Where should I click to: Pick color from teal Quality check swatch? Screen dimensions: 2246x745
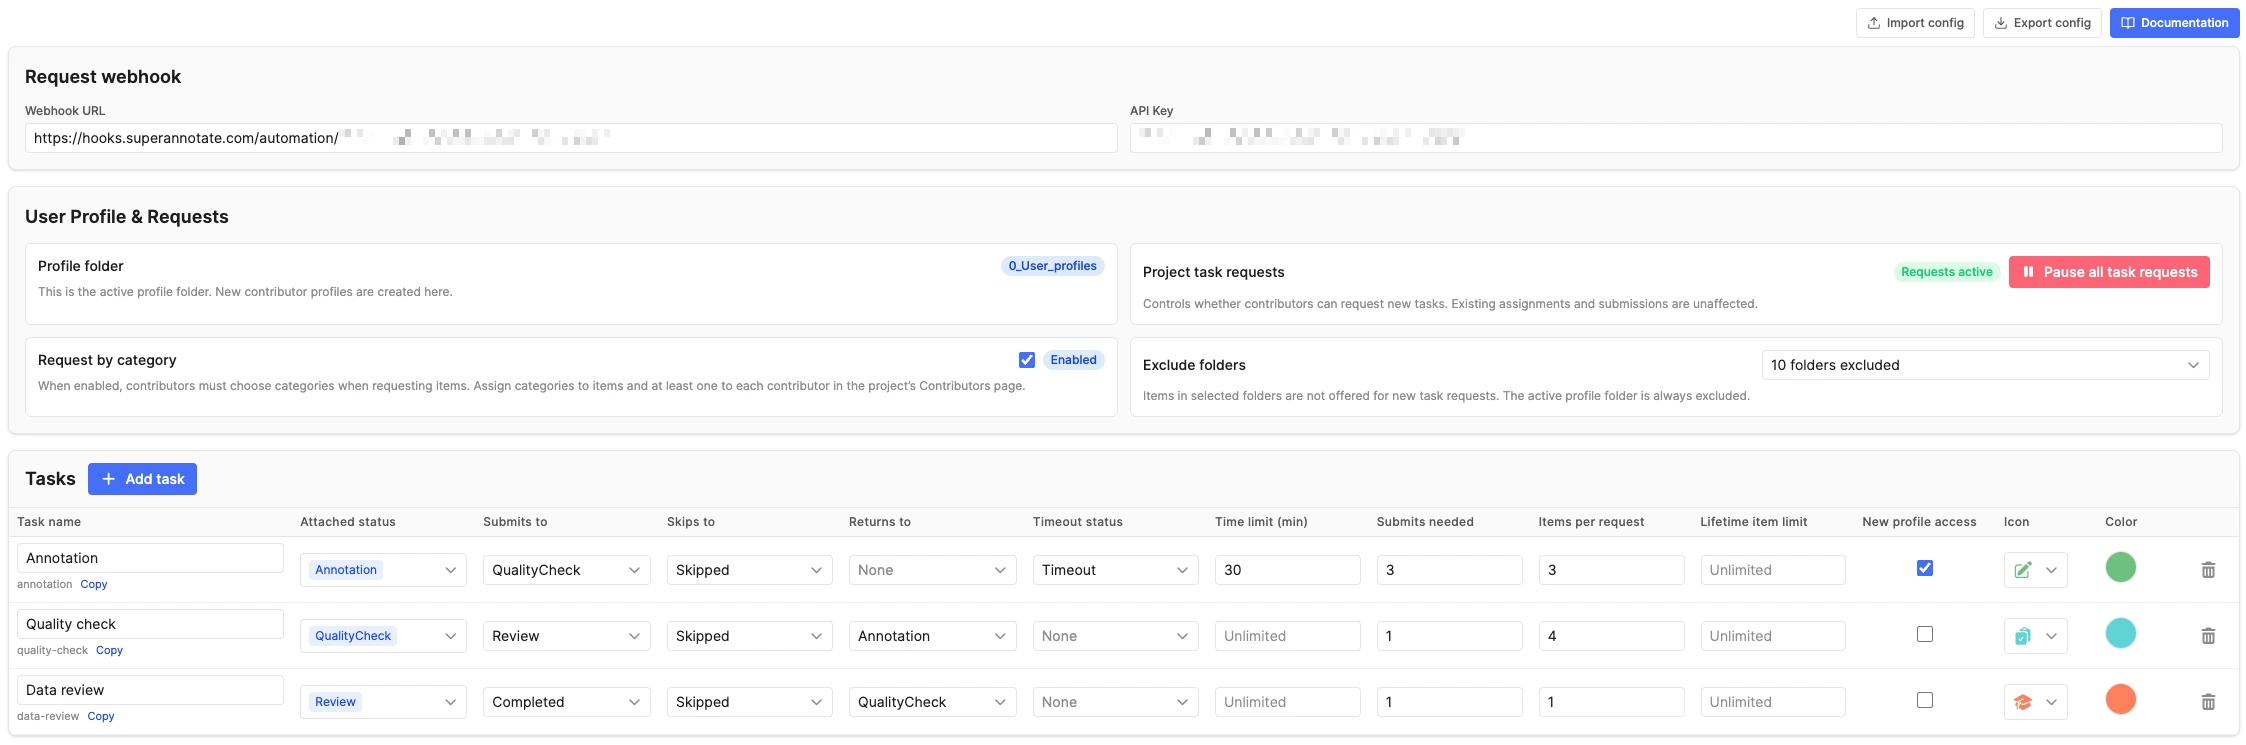click(2120, 633)
